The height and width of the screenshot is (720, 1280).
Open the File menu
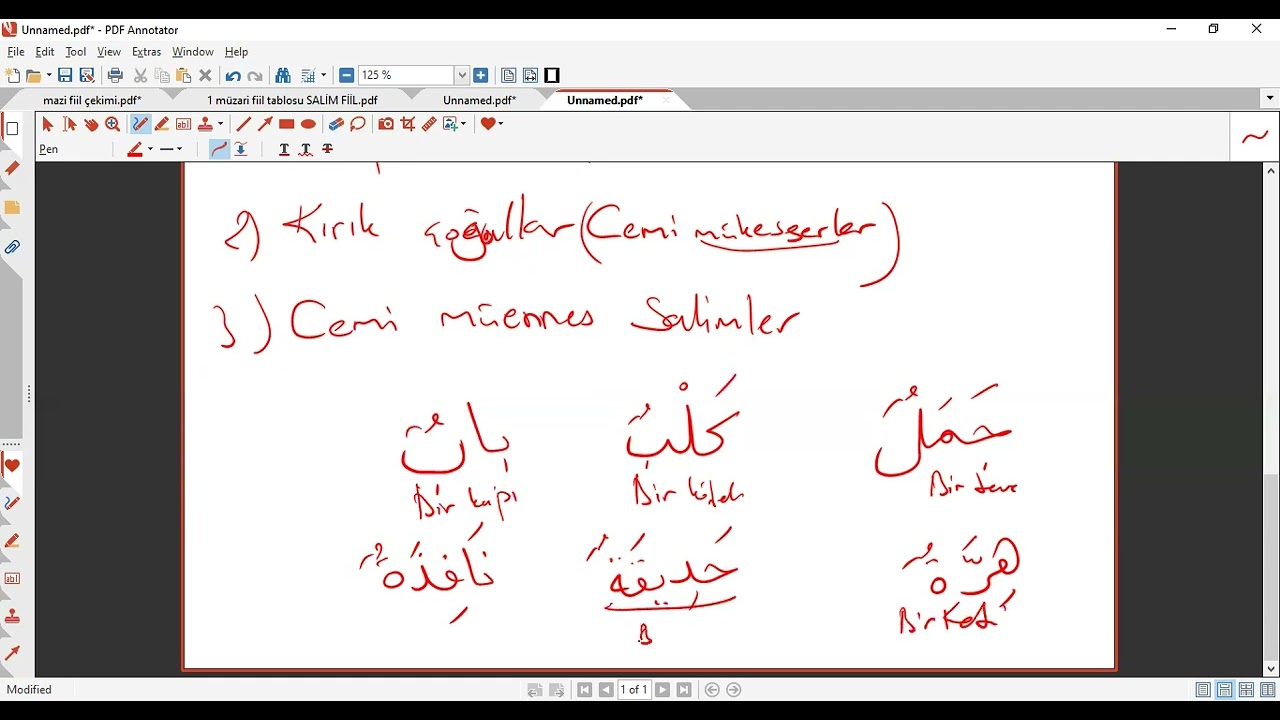click(16, 52)
